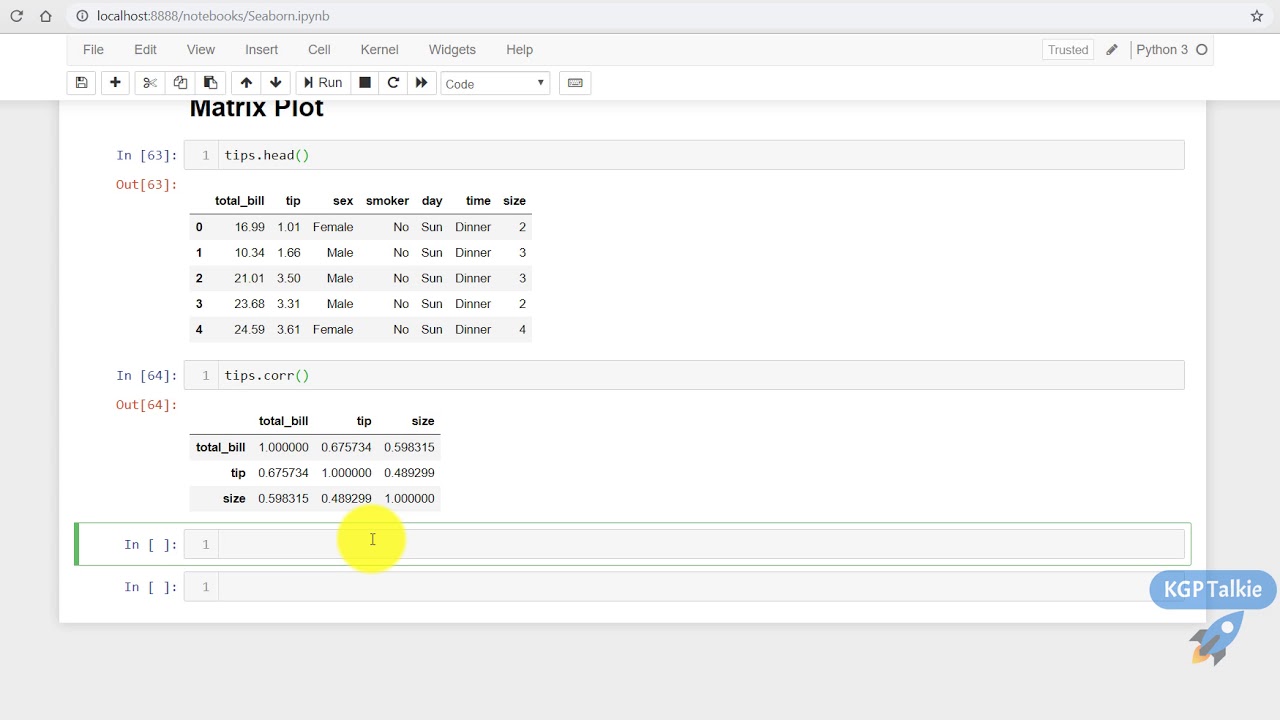This screenshot has width=1280, height=720.
Task: Click the size row label in correlation table
Action: [x=234, y=498]
